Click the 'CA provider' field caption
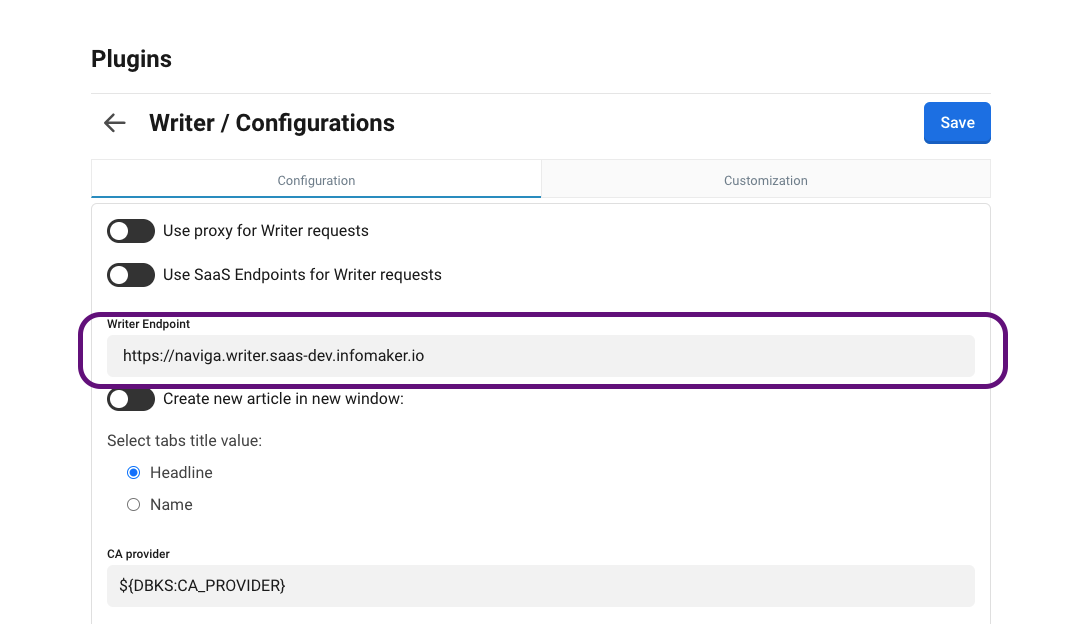The width and height of the screenshot is (1087, 624). click(138, 553)
